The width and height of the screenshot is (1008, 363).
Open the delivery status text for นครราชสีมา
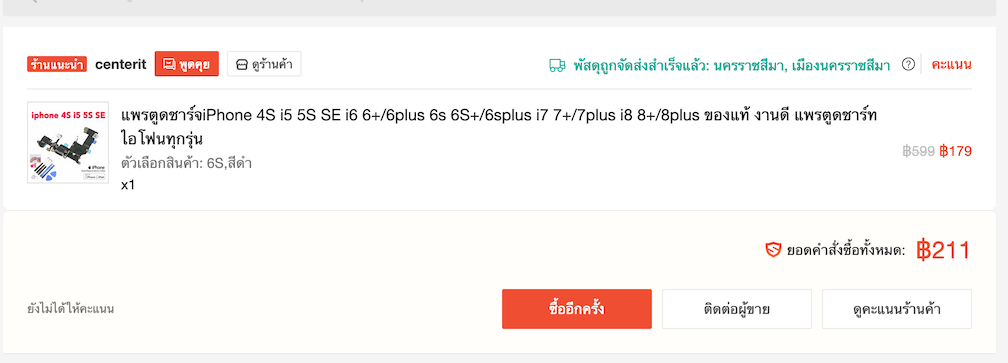click(732, 65)
